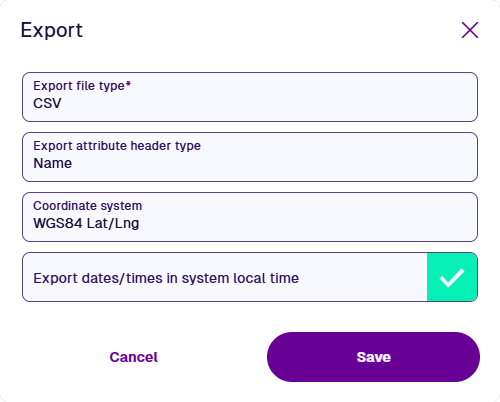Image resolution: width=500 pixels, height=402 pixels.
Task: Click the Export dialog title
Action: [x=52, y=30]
